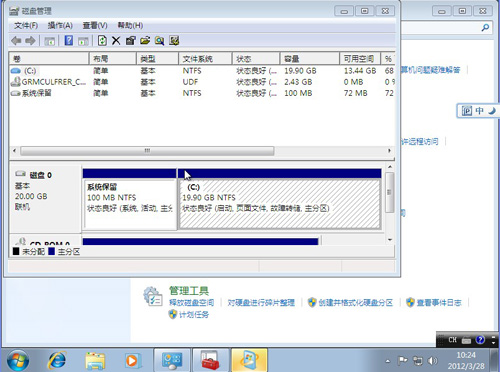Image resolution: width=500 pixels, height=372 pixels.
Task: Open the volume speaker tray icon
Action: tap(433, 361)
